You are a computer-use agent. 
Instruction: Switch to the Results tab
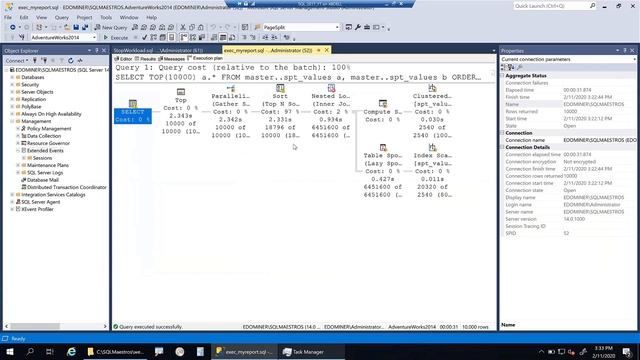coord(145,59)
